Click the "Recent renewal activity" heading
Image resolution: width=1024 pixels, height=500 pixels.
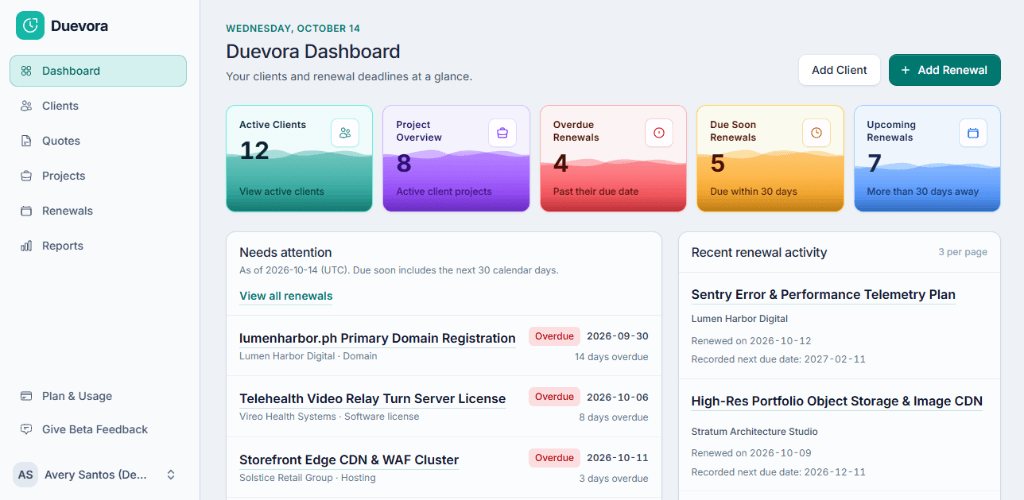click(760, 252)
